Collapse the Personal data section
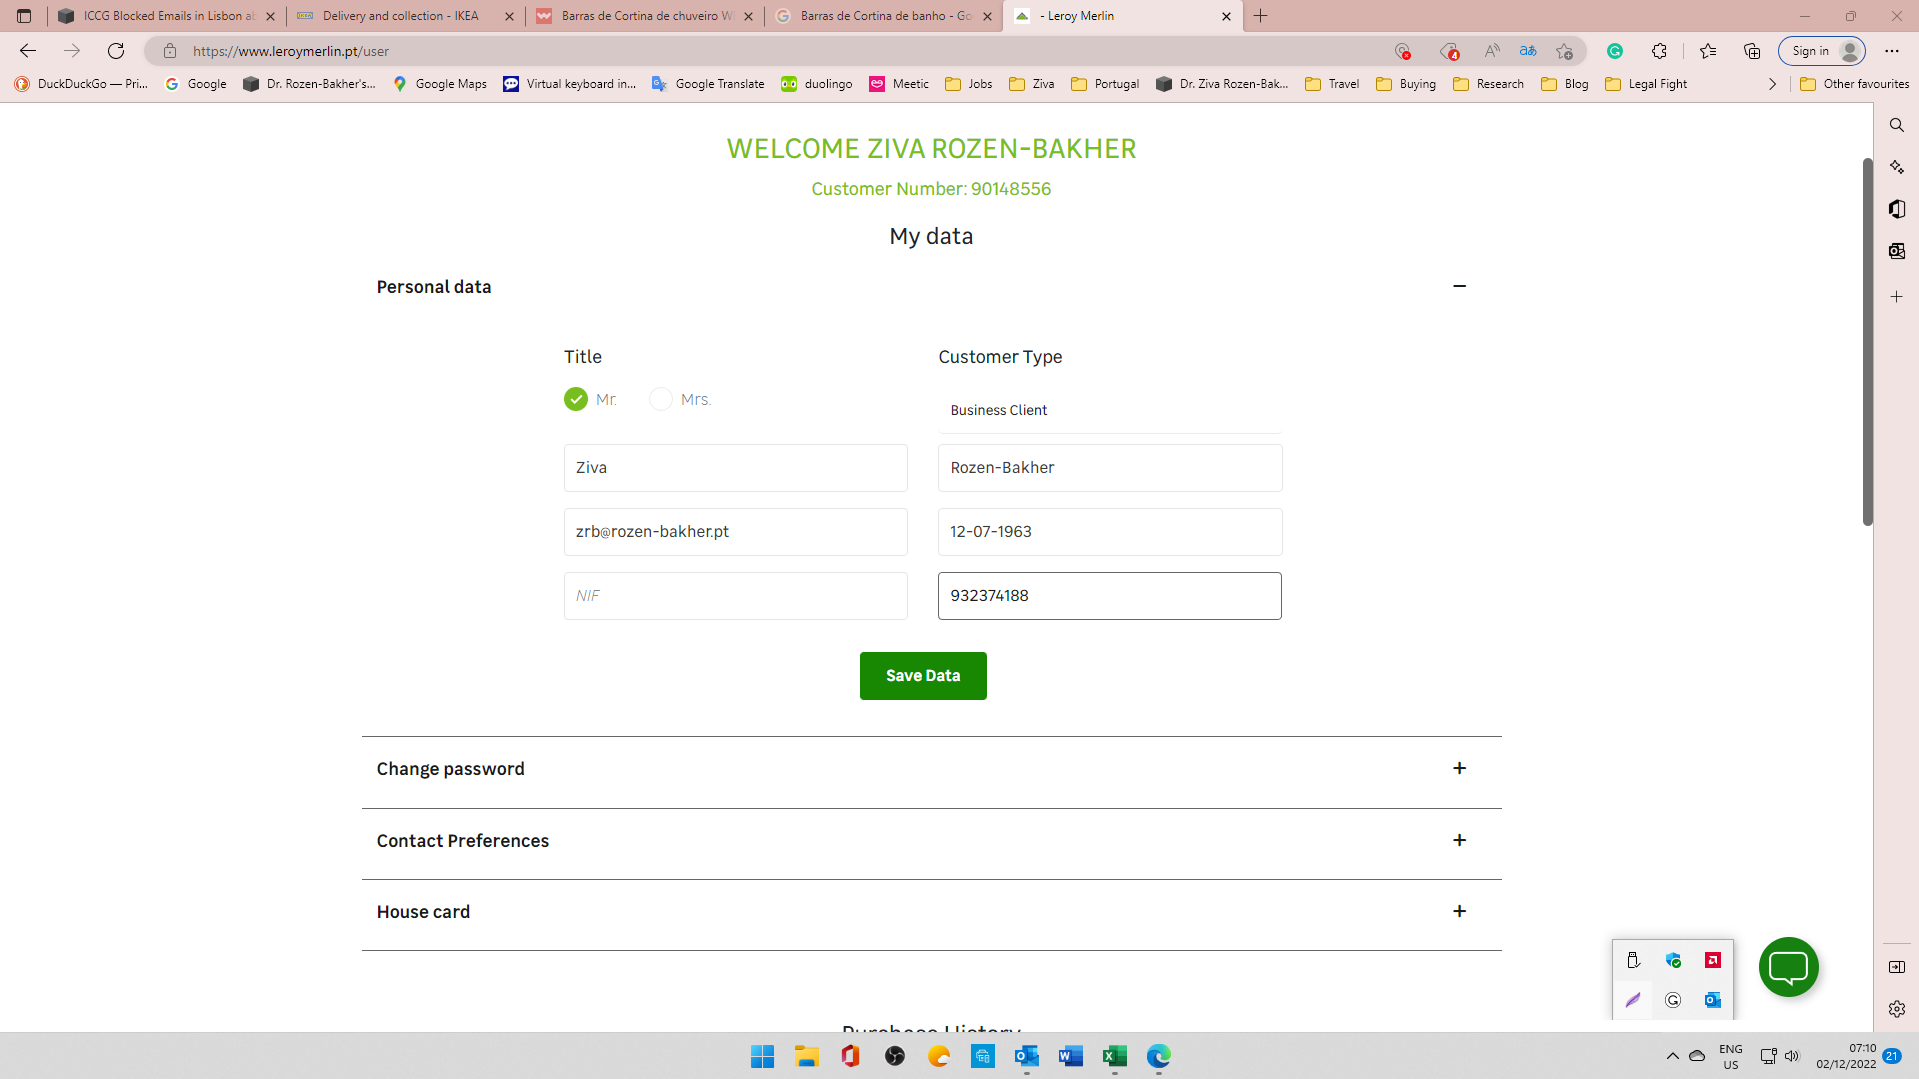 coord(1459,286)
